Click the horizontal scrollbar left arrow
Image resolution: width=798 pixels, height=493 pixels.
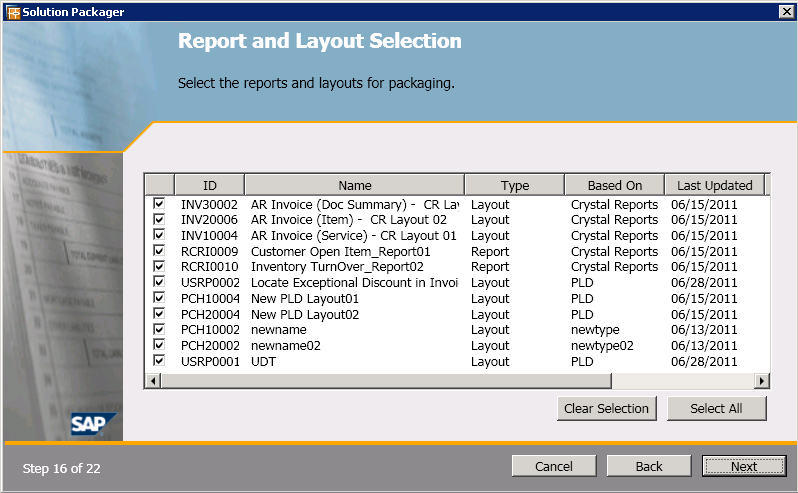[x=153, y=381]
